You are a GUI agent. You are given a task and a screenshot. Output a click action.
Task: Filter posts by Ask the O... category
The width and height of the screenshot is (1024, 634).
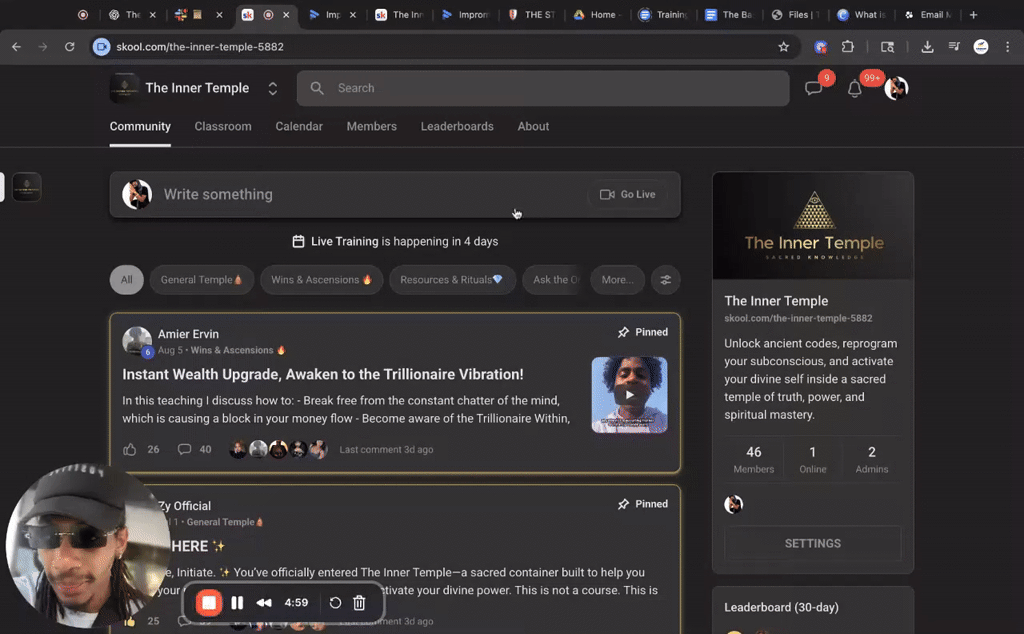coord(554,280)
